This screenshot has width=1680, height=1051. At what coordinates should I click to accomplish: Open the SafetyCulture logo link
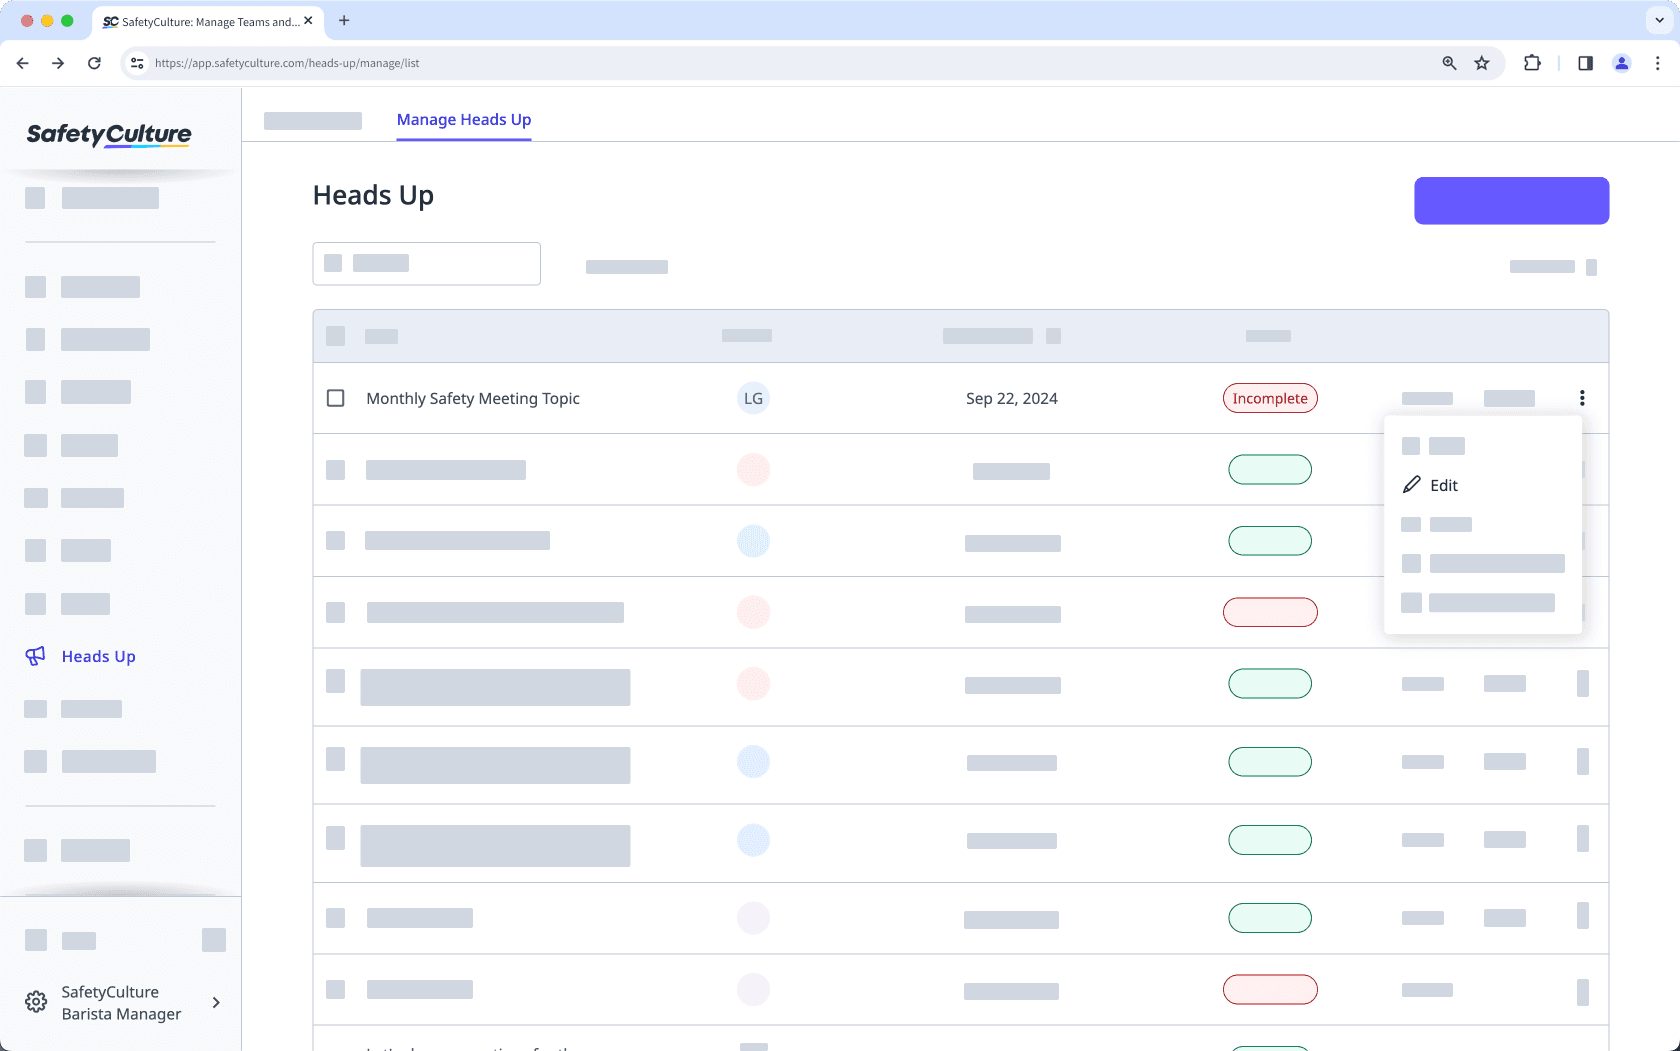[x=109, y=136]
